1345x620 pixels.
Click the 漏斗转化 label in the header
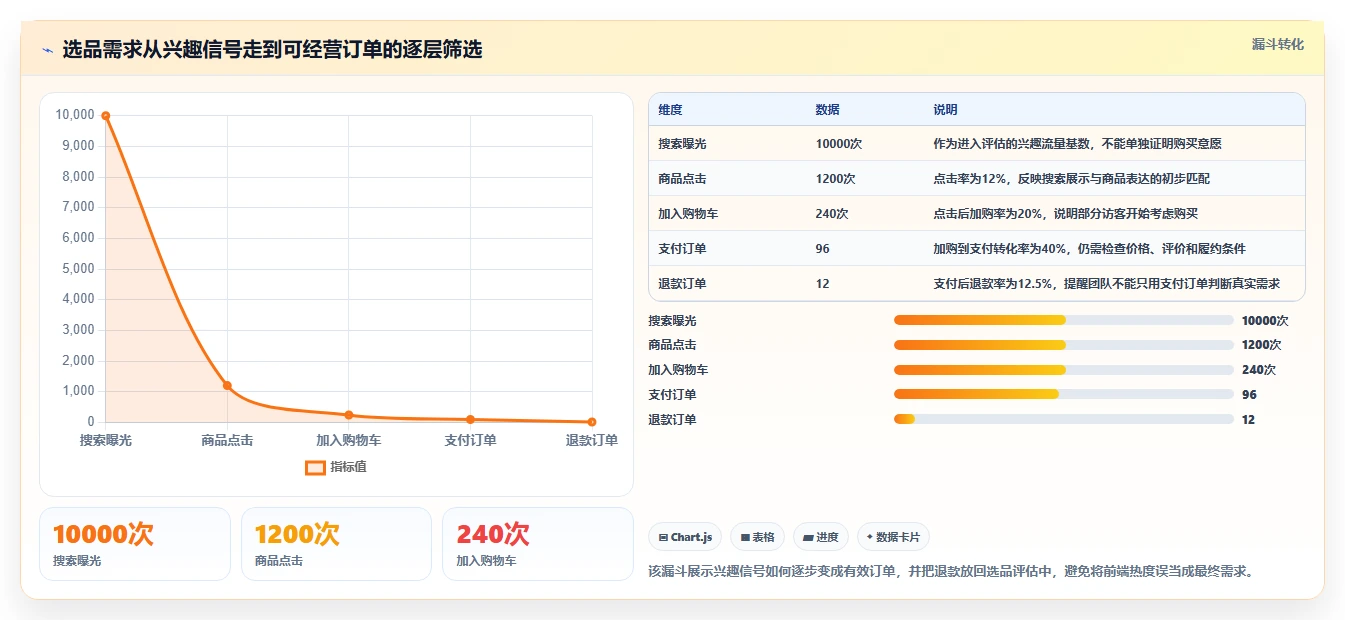(x=1277, y=44)
